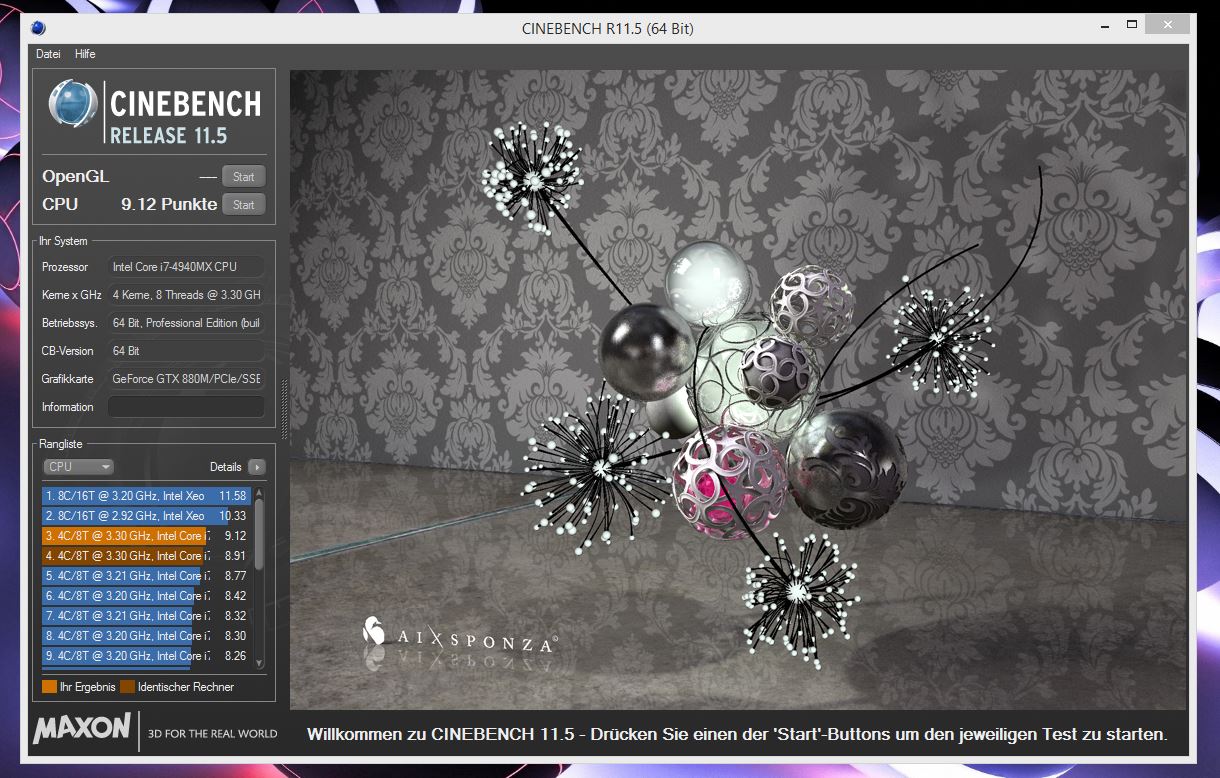1220x778 pixels.
Task: Select ranking entry 1 with 11.58 score
Action: (145, 496)
